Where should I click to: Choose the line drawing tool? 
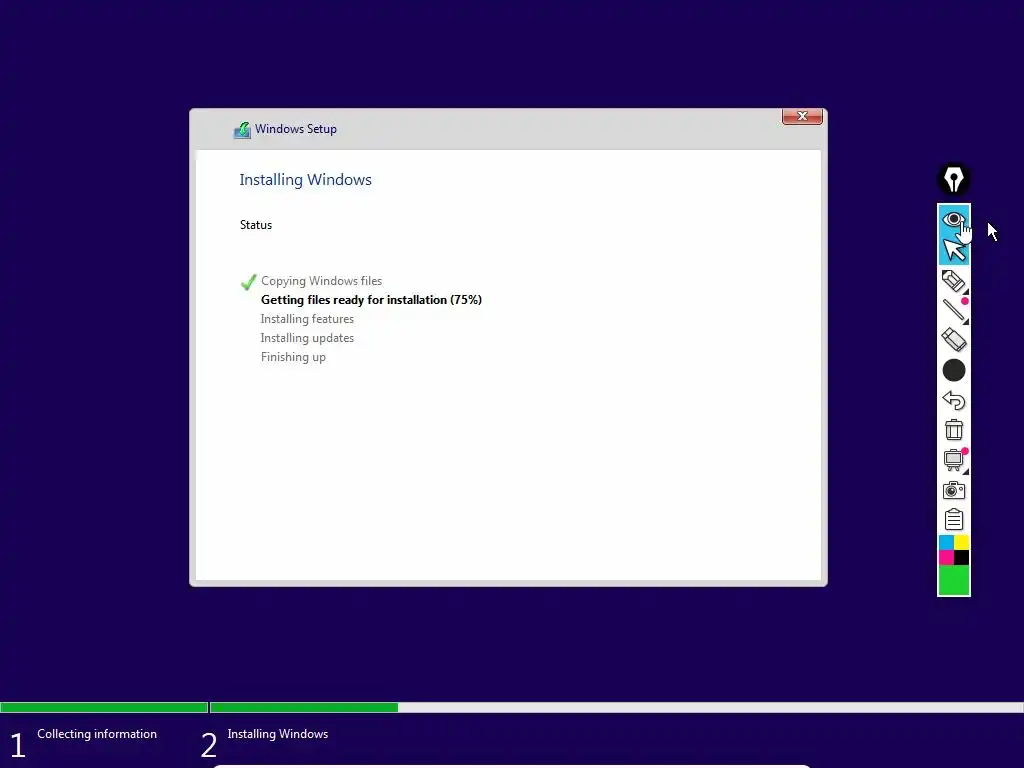pyautogui.click(x=954, y=310)
